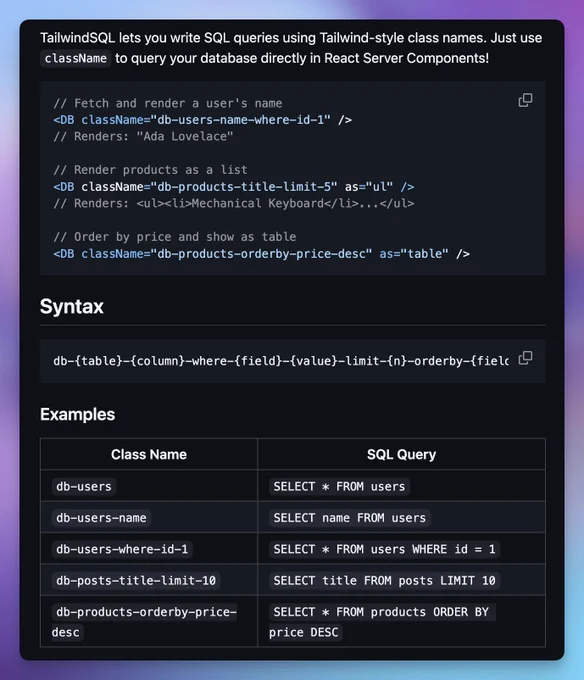Image resolution: width=584 pixels, height=680 pixels.
Task: Click the db-posts-title-limit-10 table cell
Action: coord(149,580)
